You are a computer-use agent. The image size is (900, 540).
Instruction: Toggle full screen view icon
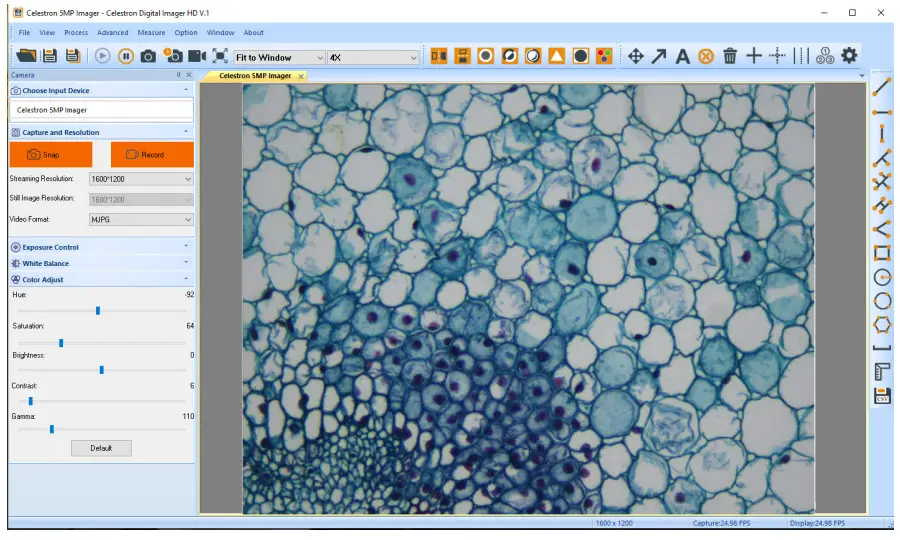coord(220,56)
